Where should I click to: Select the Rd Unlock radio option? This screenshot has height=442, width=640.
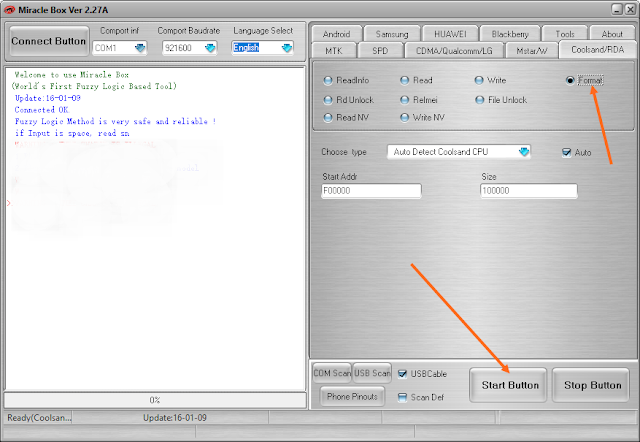click(x=348, y=100)
